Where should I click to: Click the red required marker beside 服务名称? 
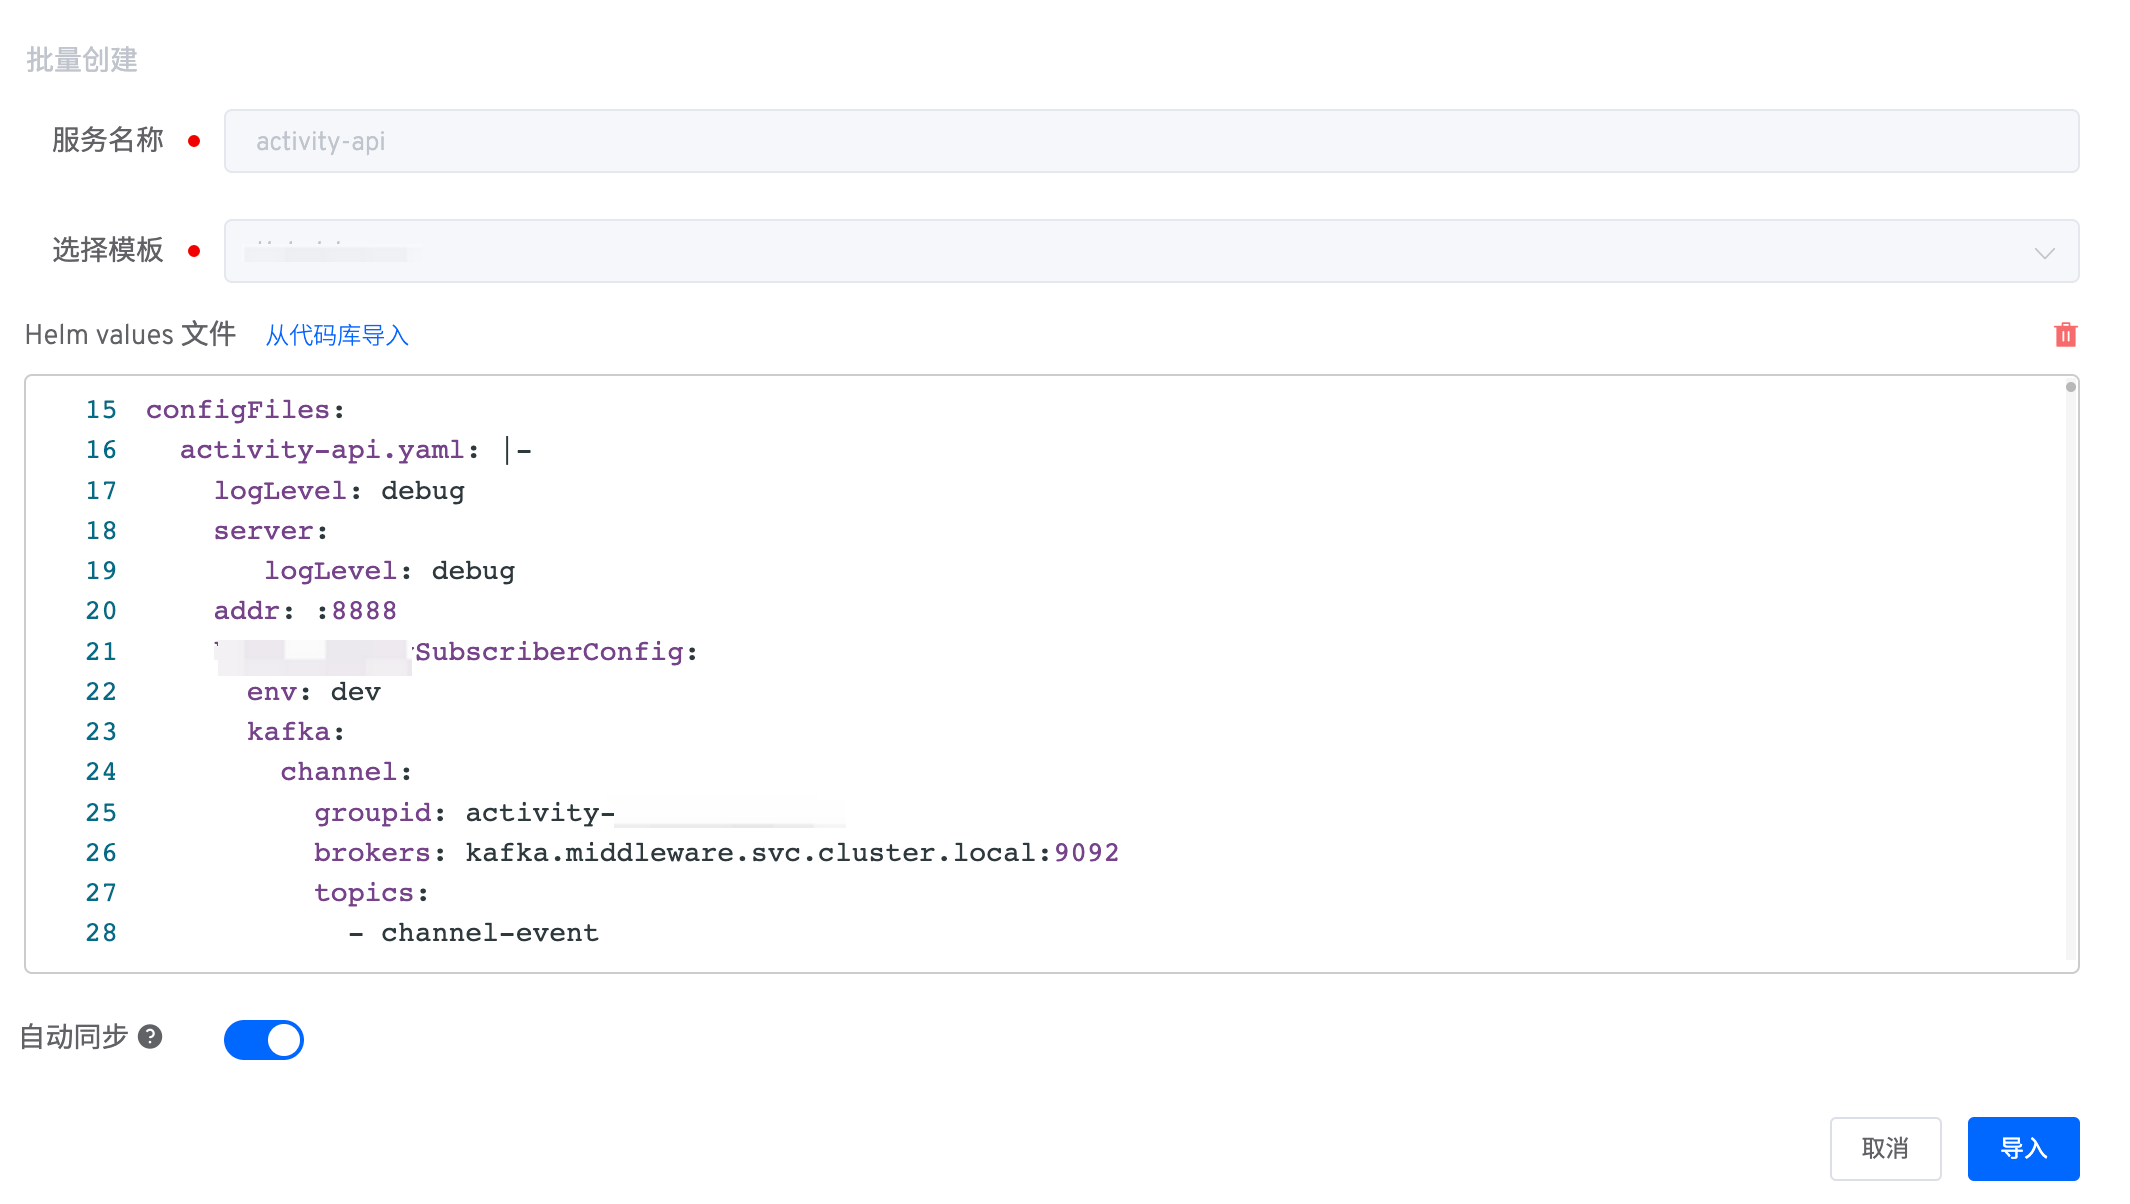pyautogui.click(x=196, y=141)
